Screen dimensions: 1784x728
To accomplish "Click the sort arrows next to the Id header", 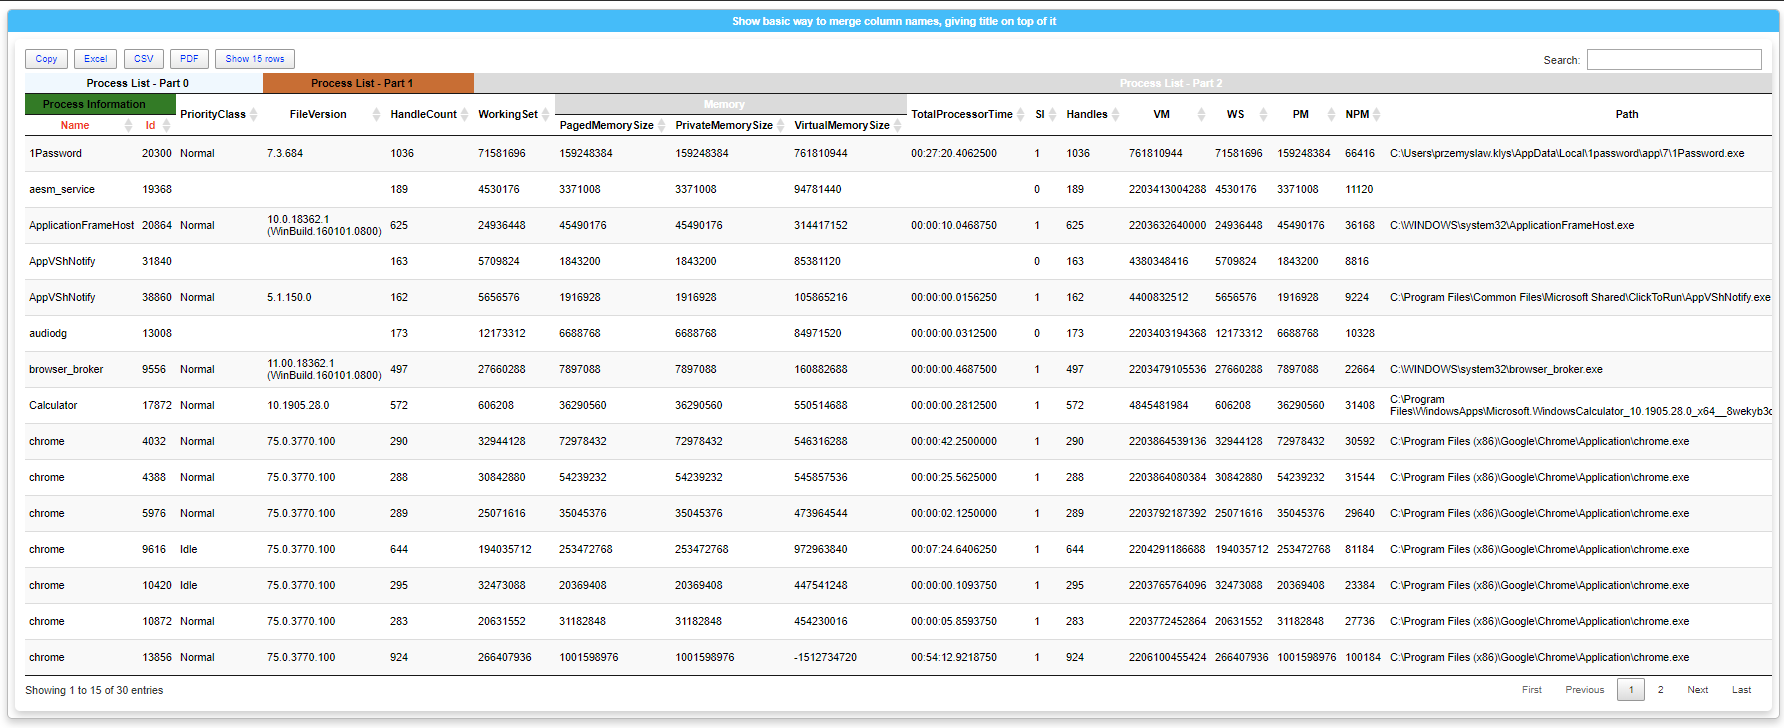I will click(167, 126).
